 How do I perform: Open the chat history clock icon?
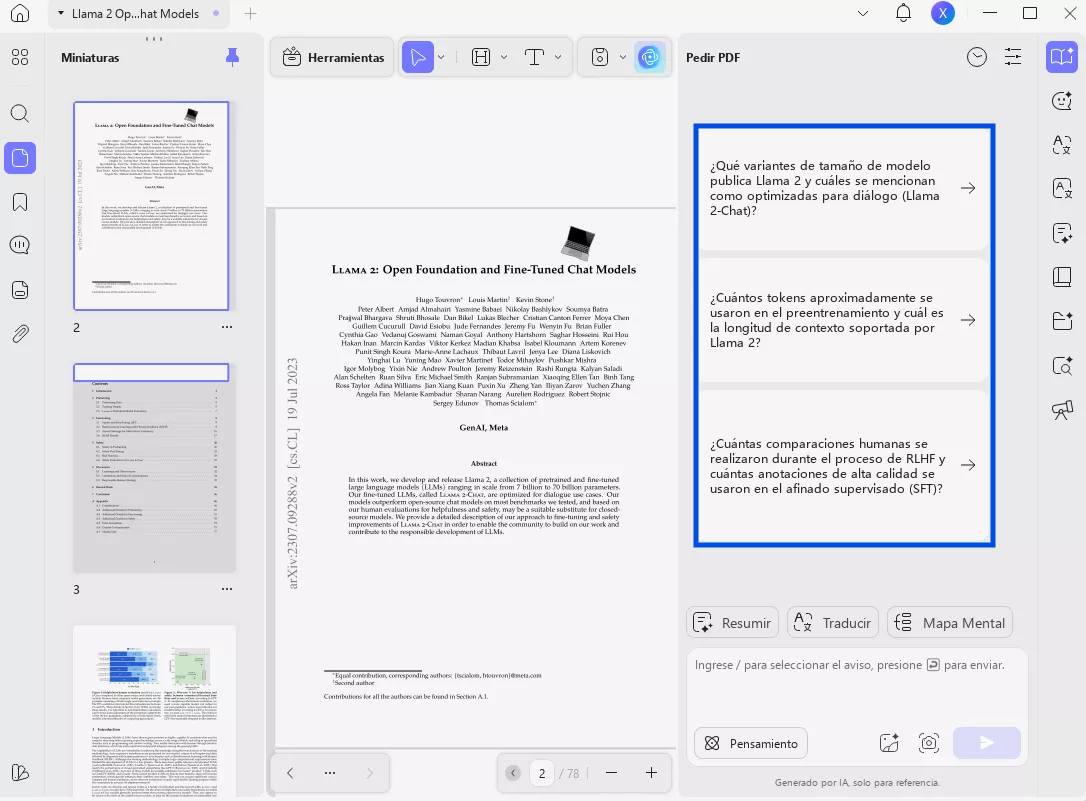coord(977,57)
